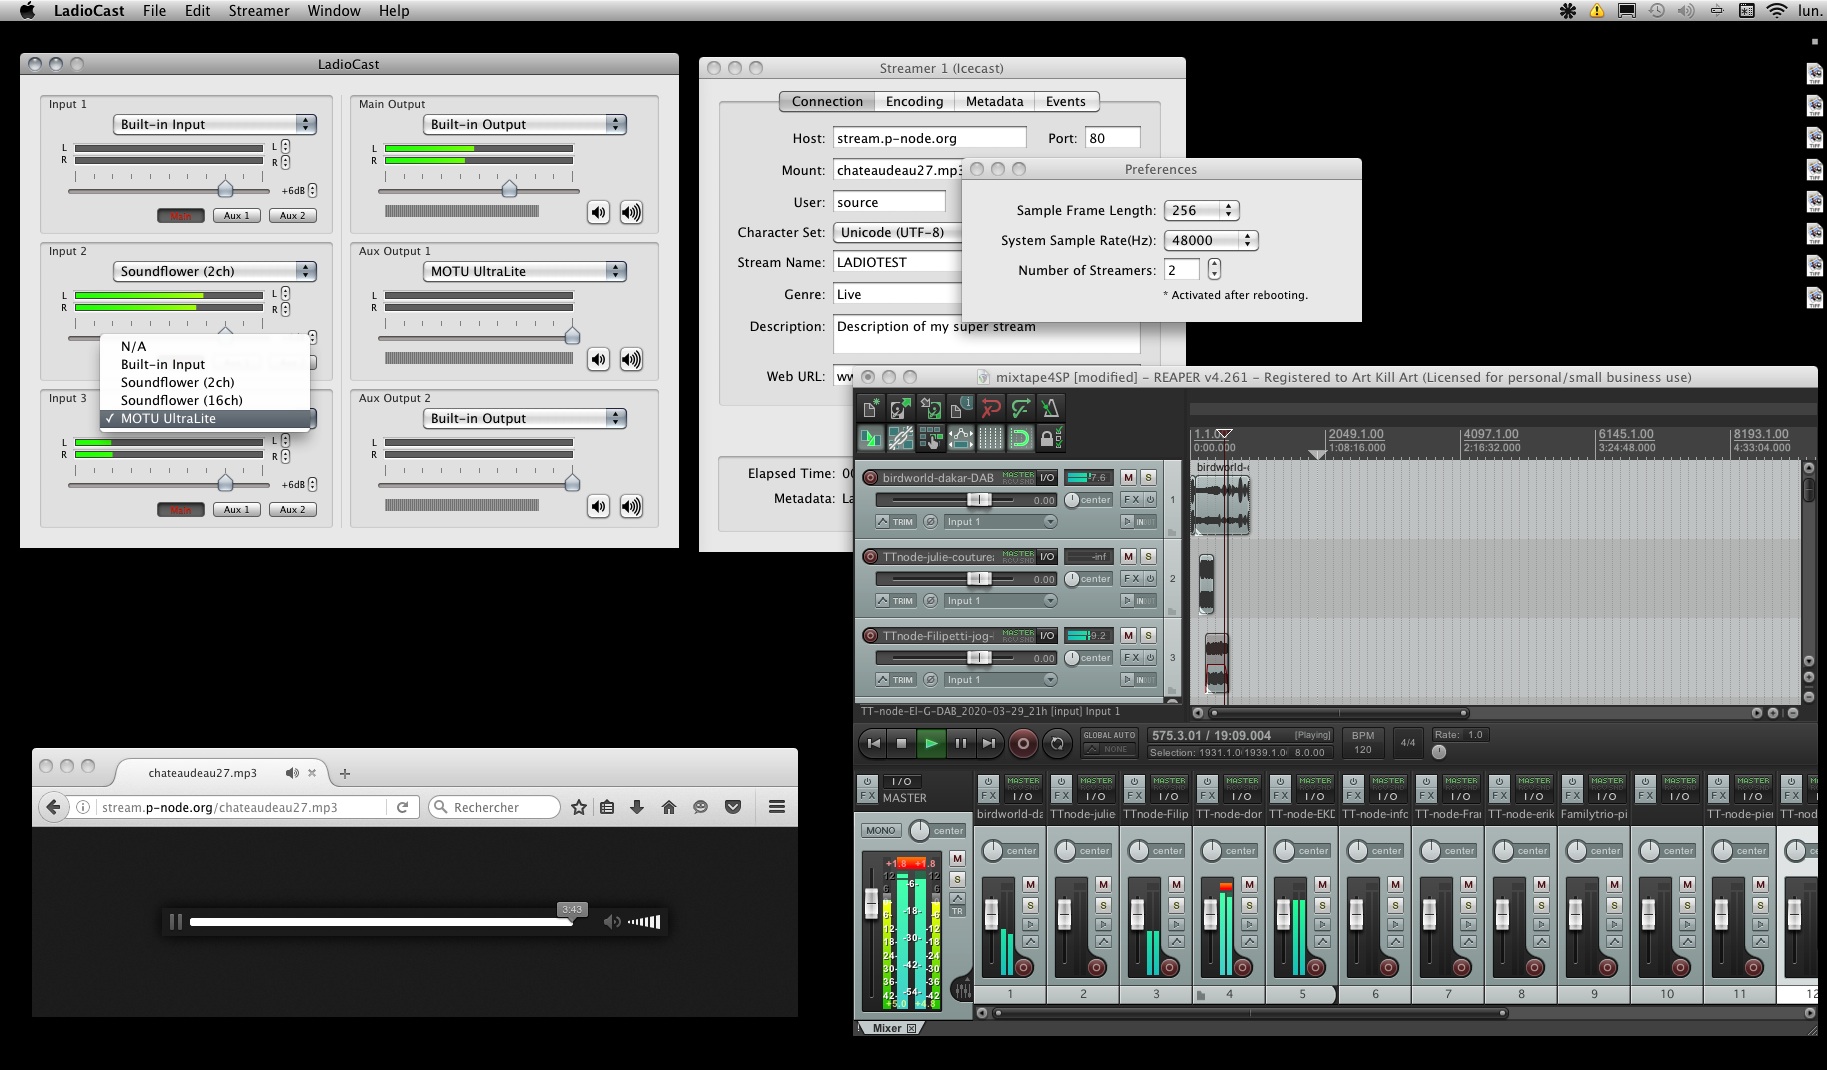This screenshot has width=1827, height=1070.
Task: Click the REAPER transport record button
Action: click(1022, 743)
